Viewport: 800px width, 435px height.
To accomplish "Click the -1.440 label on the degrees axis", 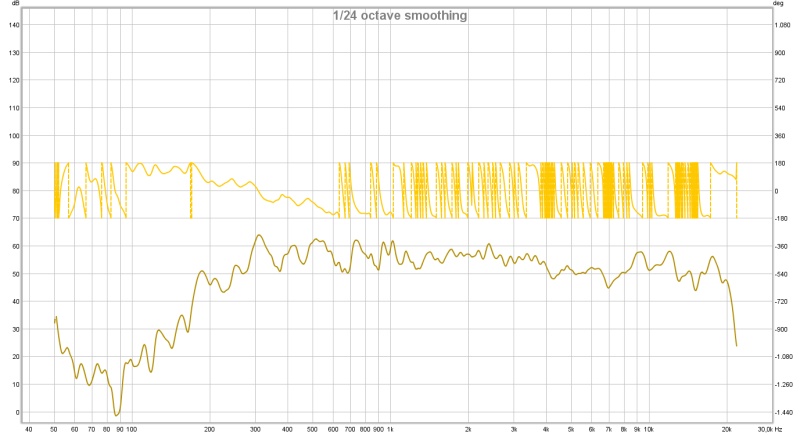I will [x=783, y=412].
